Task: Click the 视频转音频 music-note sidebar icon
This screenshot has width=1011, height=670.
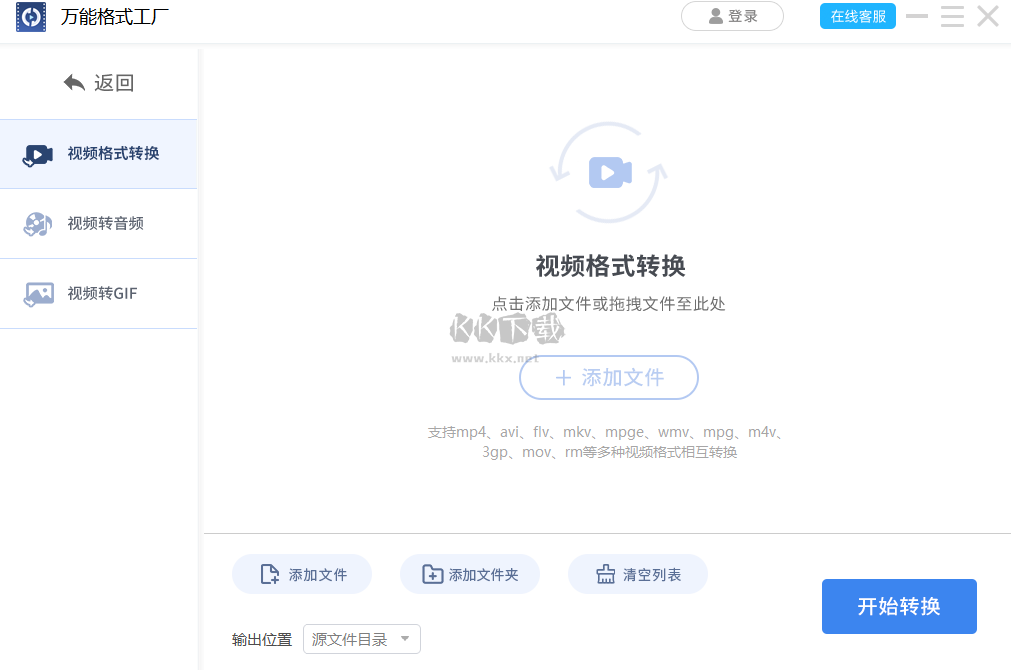Action: (x=37, y=224)
